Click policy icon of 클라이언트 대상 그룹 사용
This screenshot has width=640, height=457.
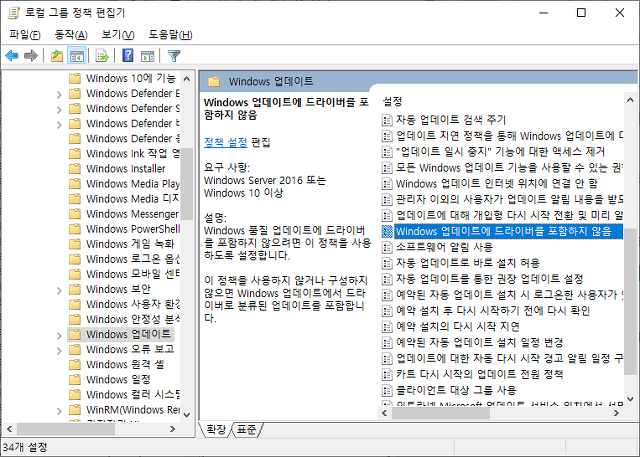387,390
